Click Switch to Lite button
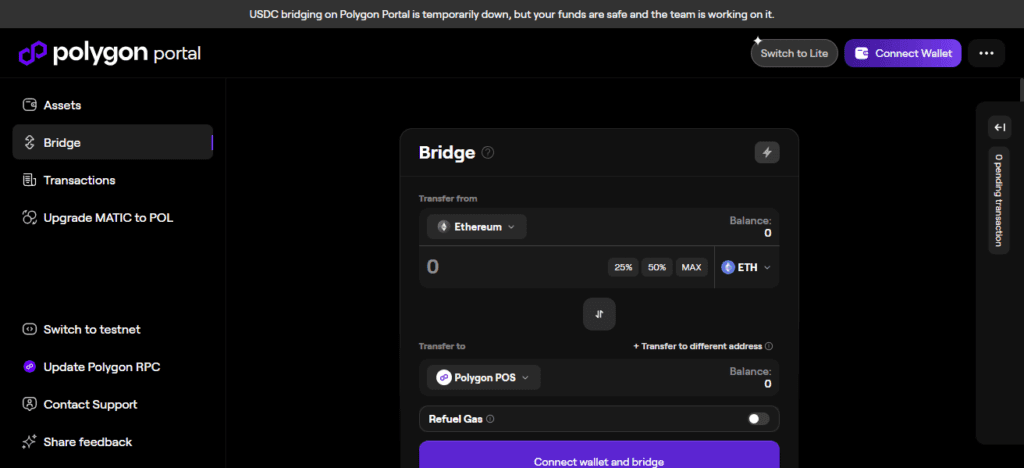1024x468 pixels. pyautogui.click(x=794, y=54)
